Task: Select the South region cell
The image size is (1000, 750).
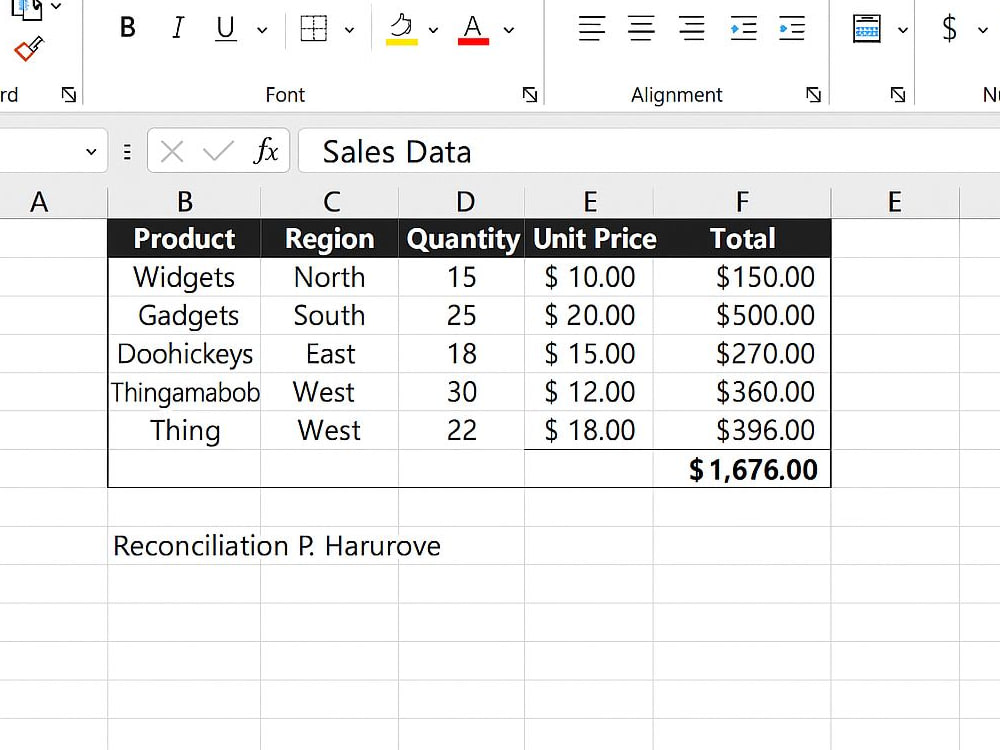Action: tap(330, 315)
